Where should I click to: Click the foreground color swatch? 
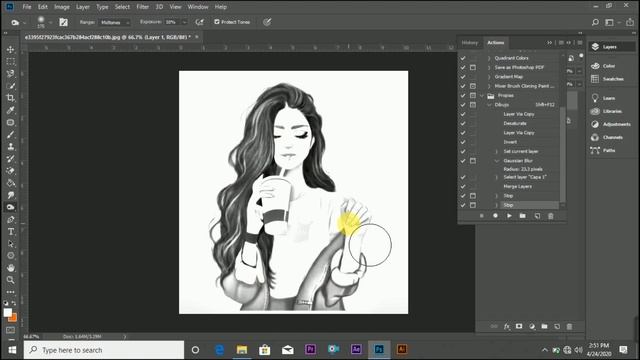click(7, 313)
